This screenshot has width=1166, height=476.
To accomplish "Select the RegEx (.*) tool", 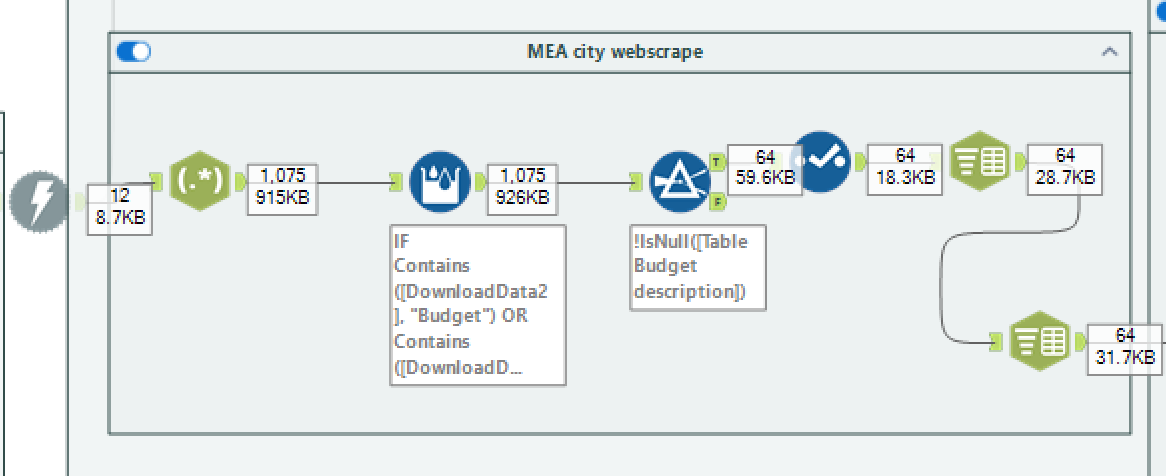I will click(x=199, y=181).
